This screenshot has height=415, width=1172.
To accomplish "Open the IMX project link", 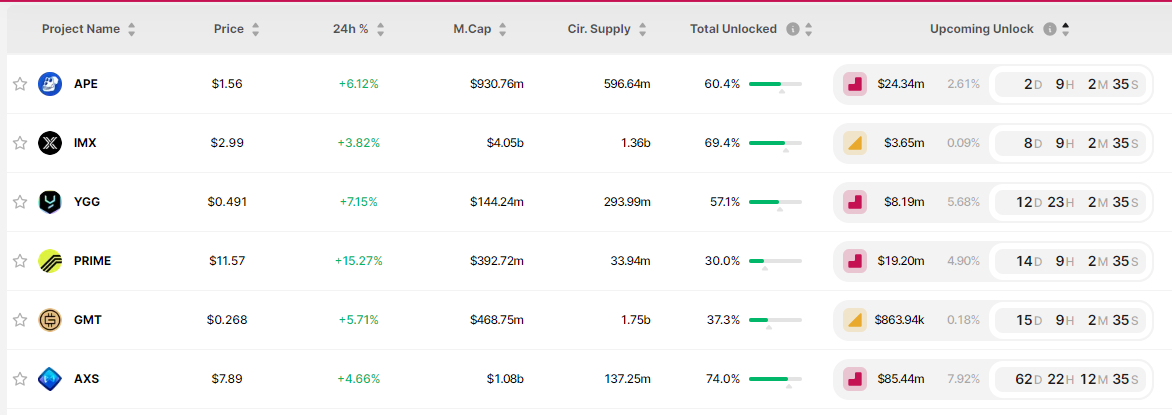I will click(x=85, y=143).
